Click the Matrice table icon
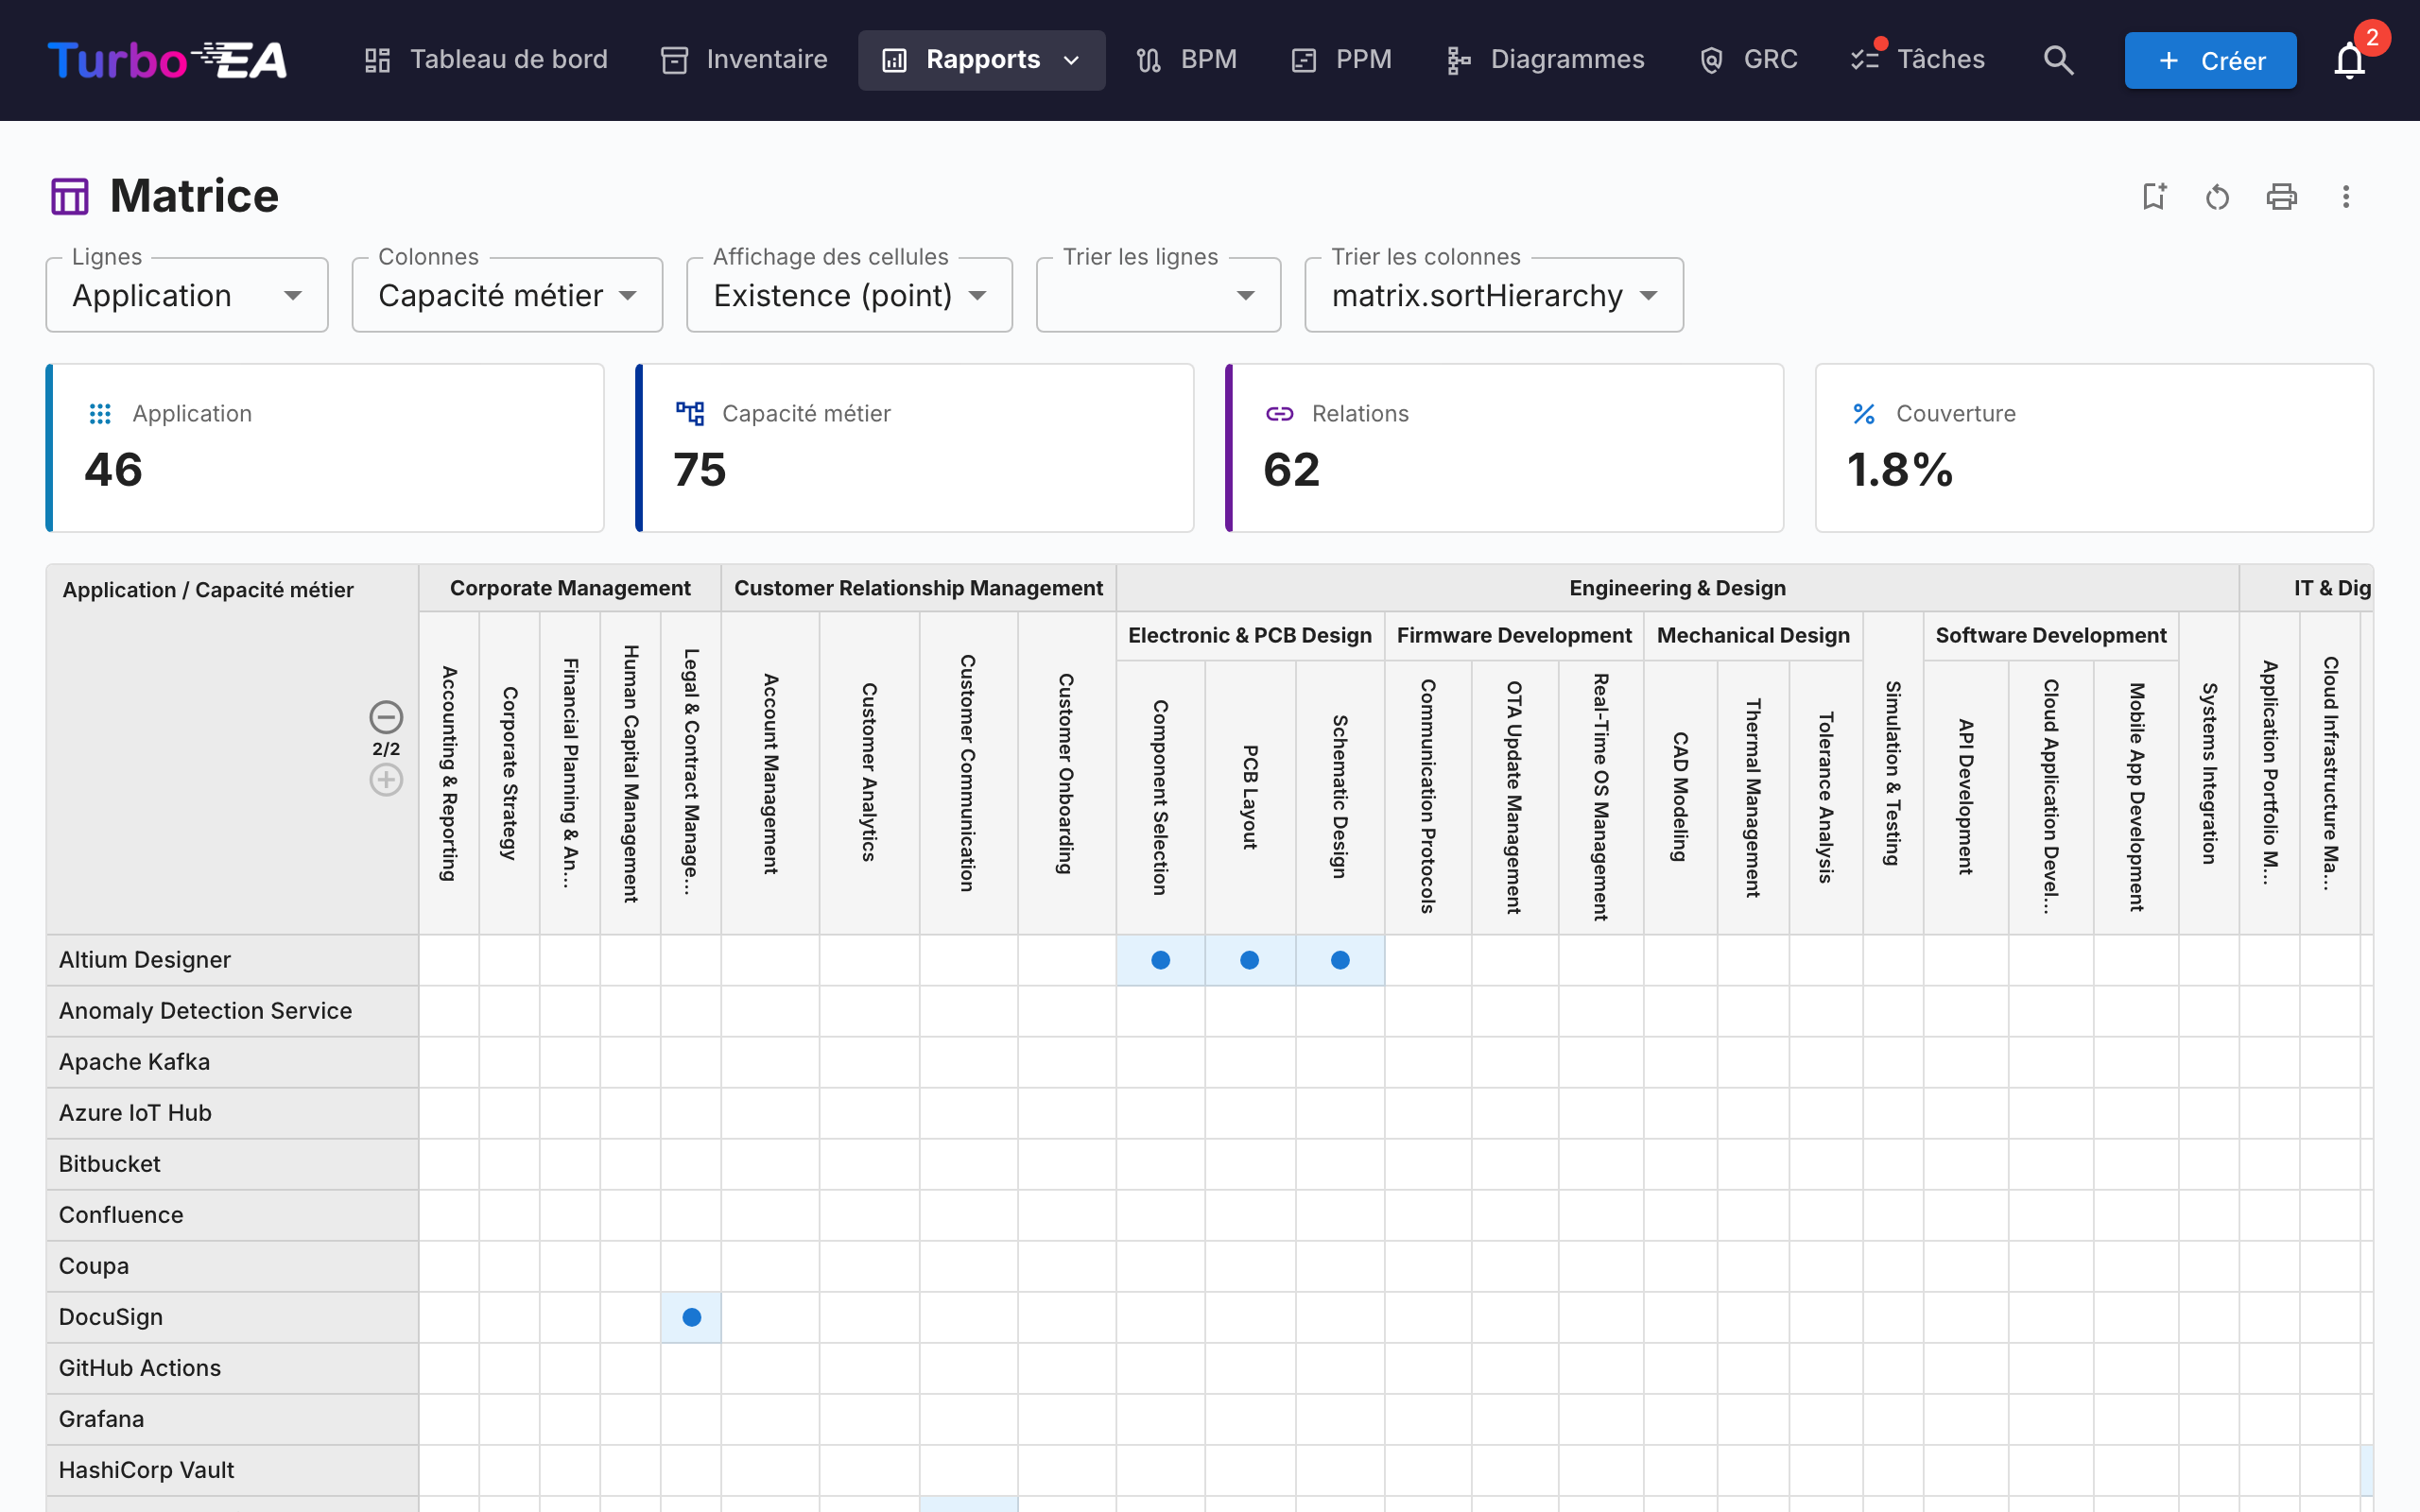2420x1512 pixels. coord(70,196)
